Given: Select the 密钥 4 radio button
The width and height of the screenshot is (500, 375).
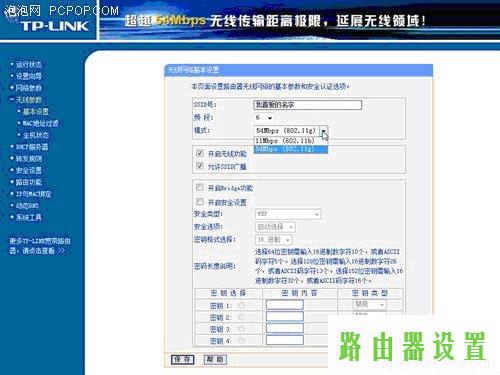Looking at the screenshot, I should pyautogui.click(x=241, y=341).
